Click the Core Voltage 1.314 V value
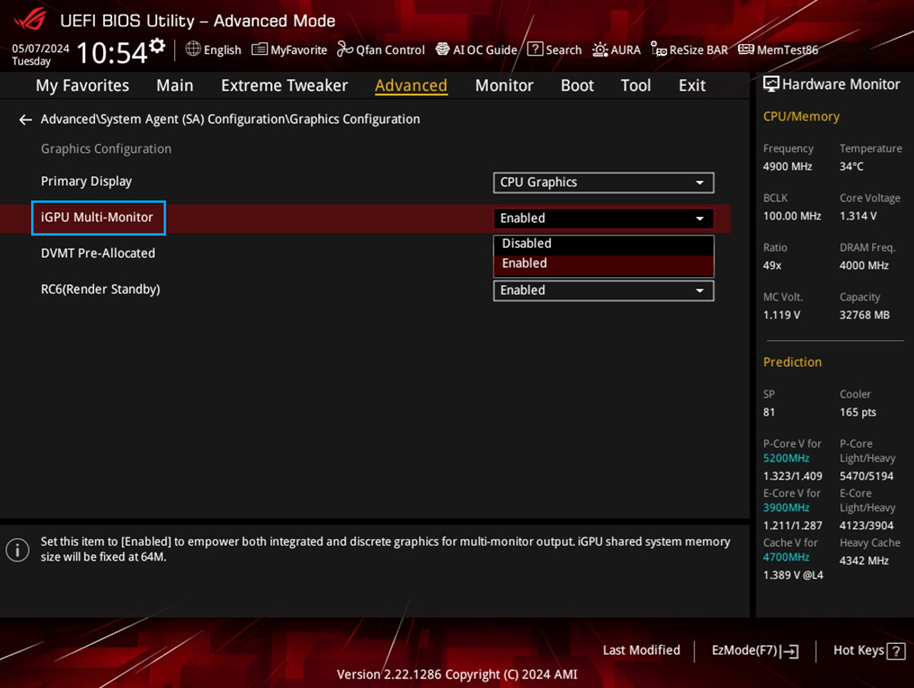The width and height of the screenshot is (914, 688). click(x=858, y=216)
